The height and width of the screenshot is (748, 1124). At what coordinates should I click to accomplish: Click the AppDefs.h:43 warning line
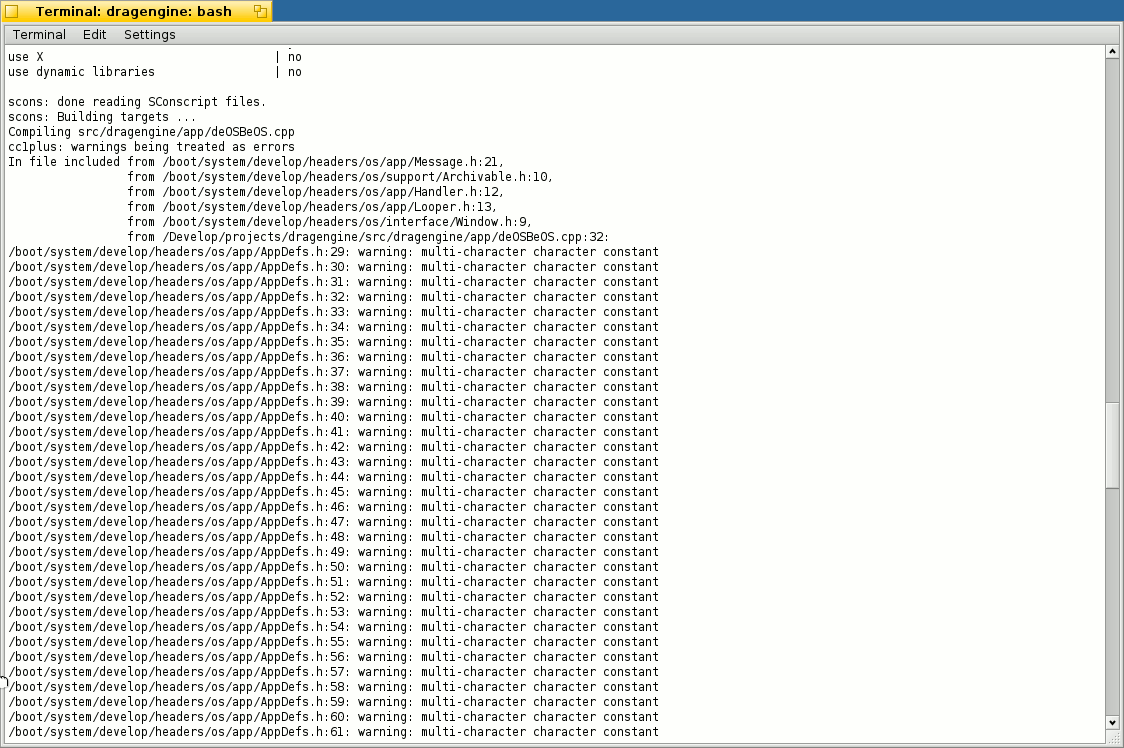333,463
